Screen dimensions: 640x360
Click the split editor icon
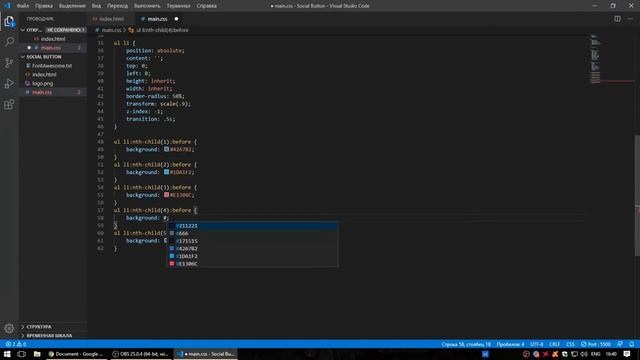click(617, 19)
